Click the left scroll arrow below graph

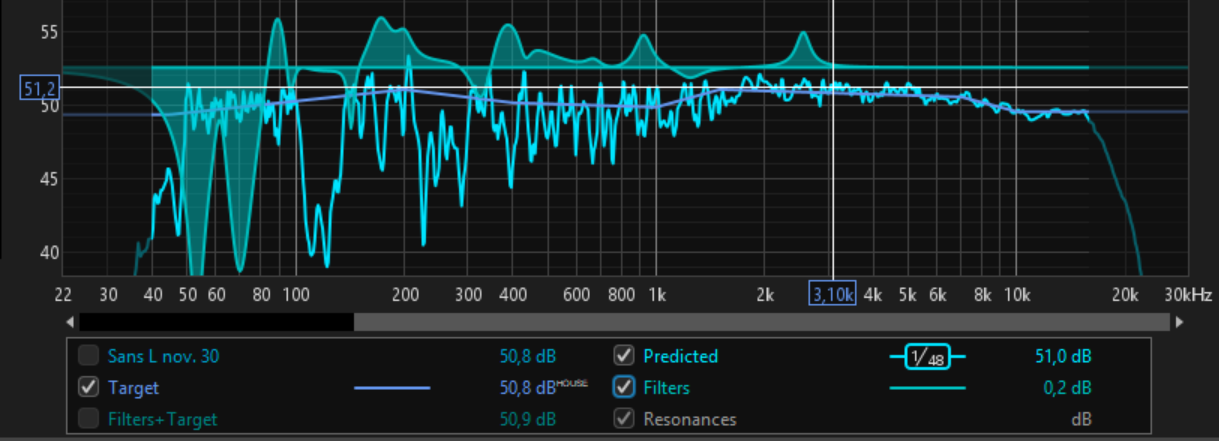[x=69, y=322]
